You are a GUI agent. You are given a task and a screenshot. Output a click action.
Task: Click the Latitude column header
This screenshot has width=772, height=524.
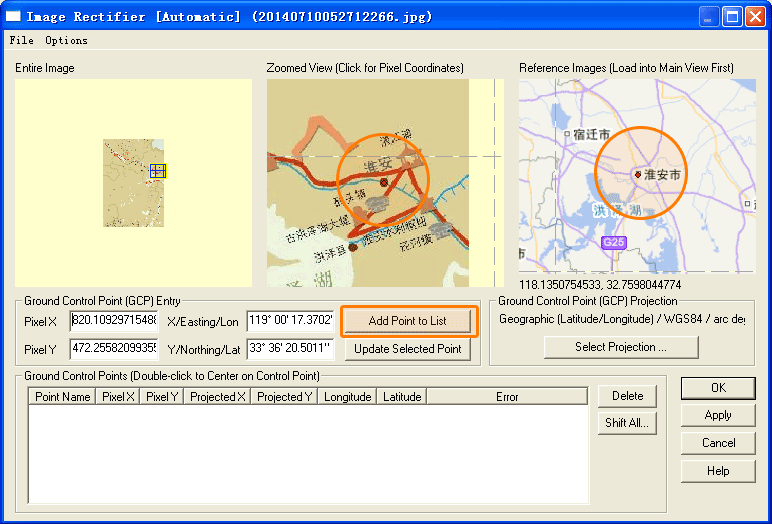coord(402,397)
